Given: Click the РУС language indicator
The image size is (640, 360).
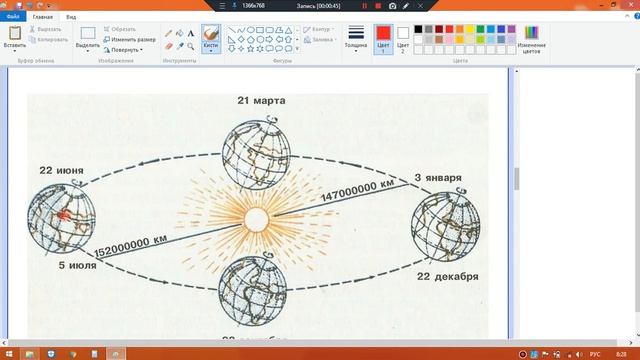Looking at the screenshot, I should pyautogui.click(x=595, y=354).
